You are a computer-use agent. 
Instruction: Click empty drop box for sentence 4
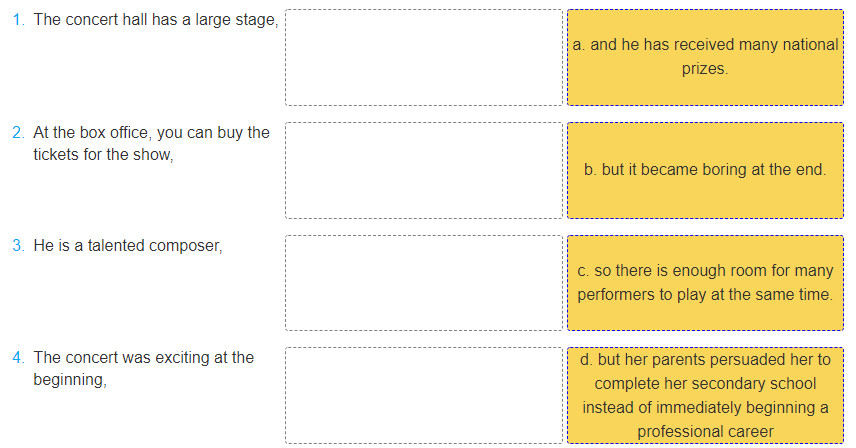pos(424,396)
